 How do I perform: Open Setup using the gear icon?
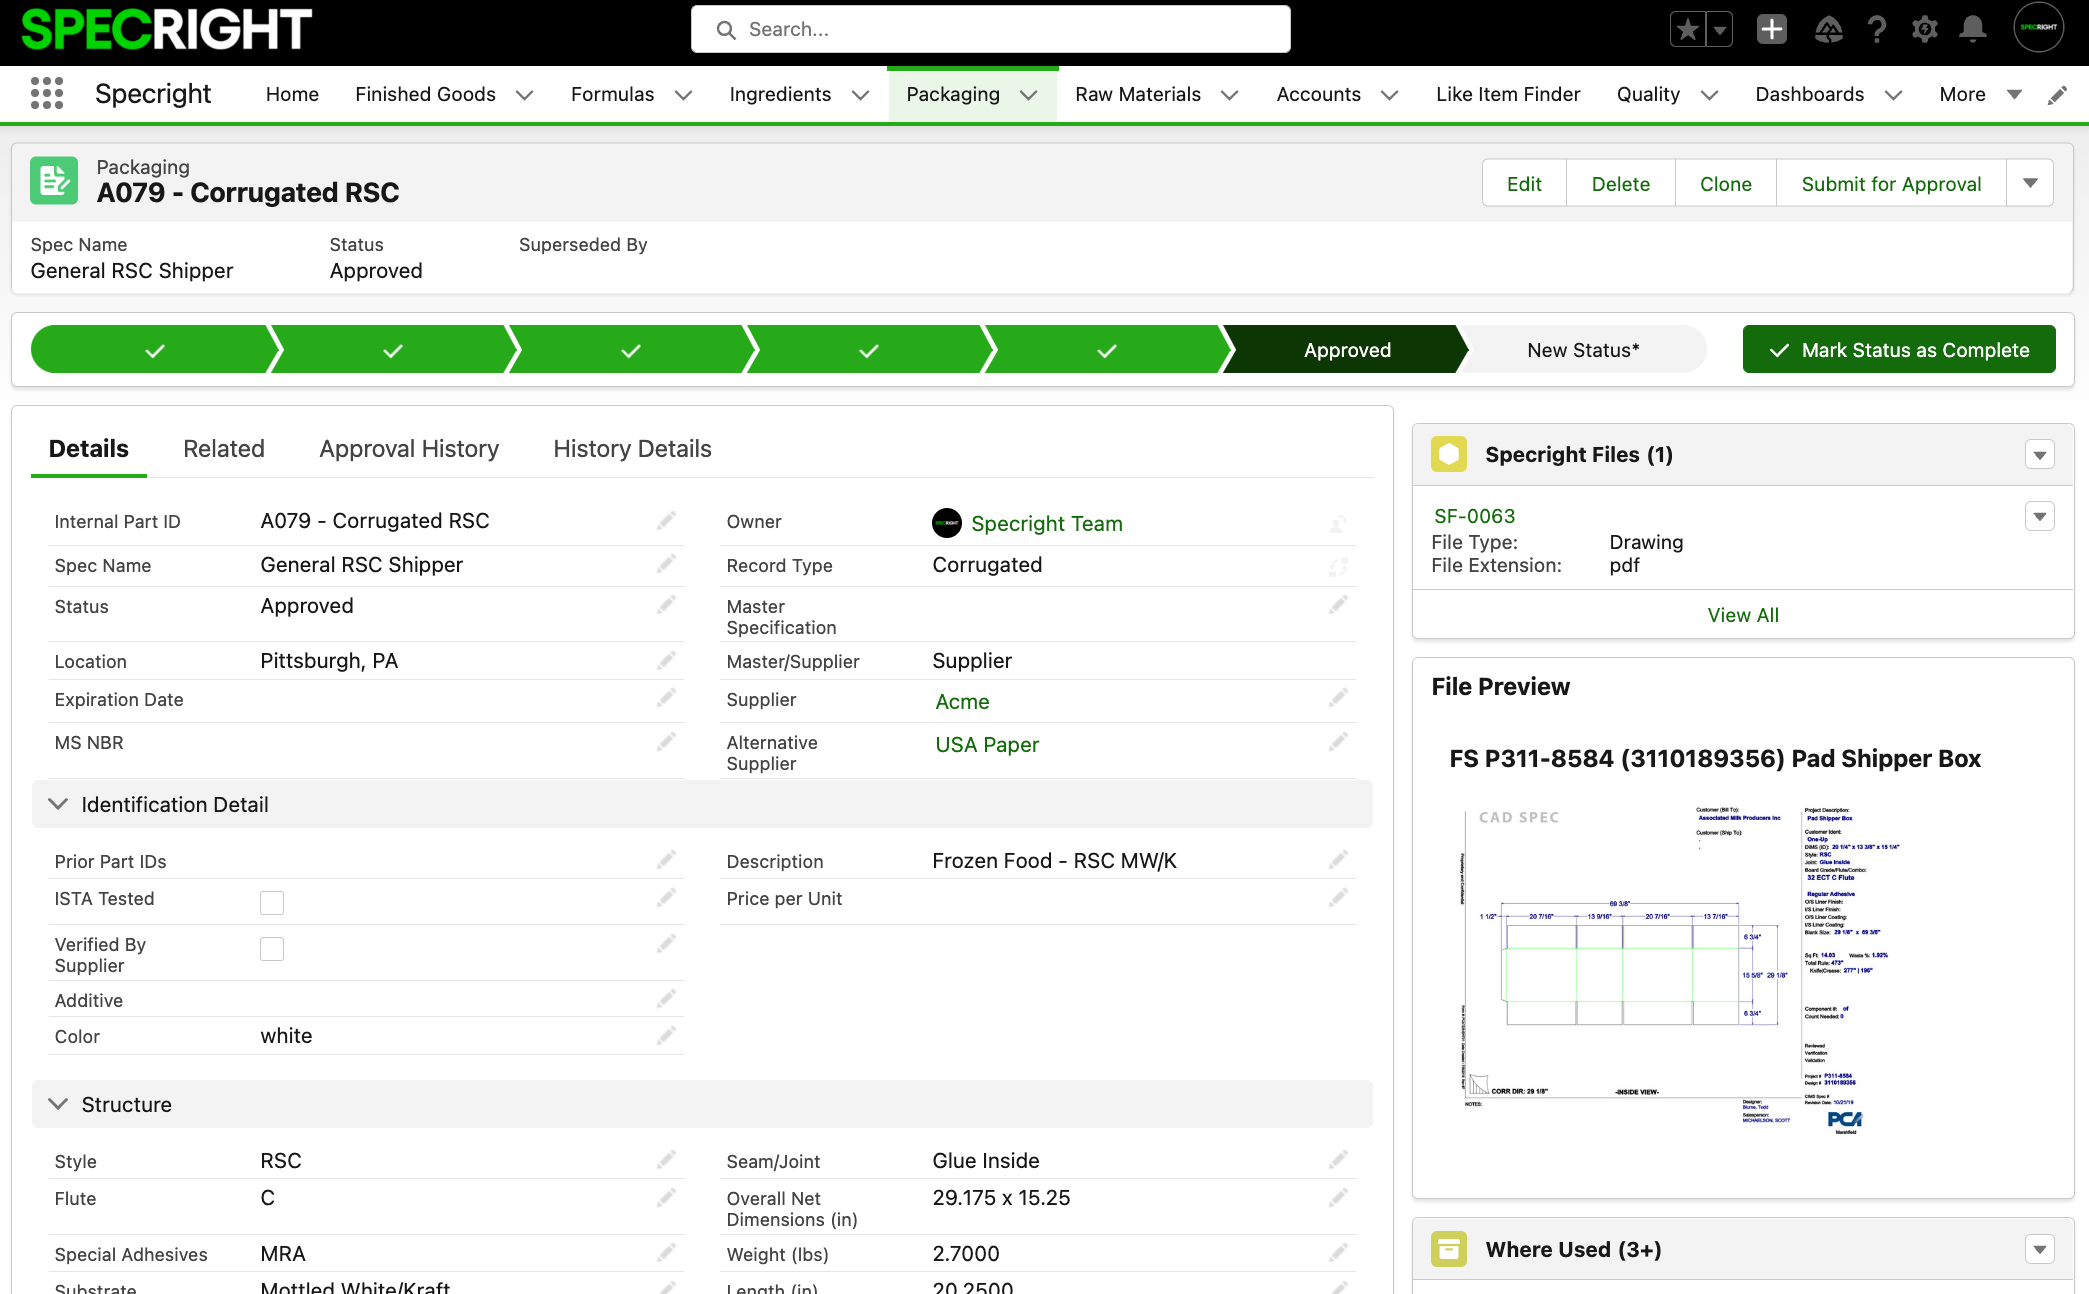pos(1925,29)
